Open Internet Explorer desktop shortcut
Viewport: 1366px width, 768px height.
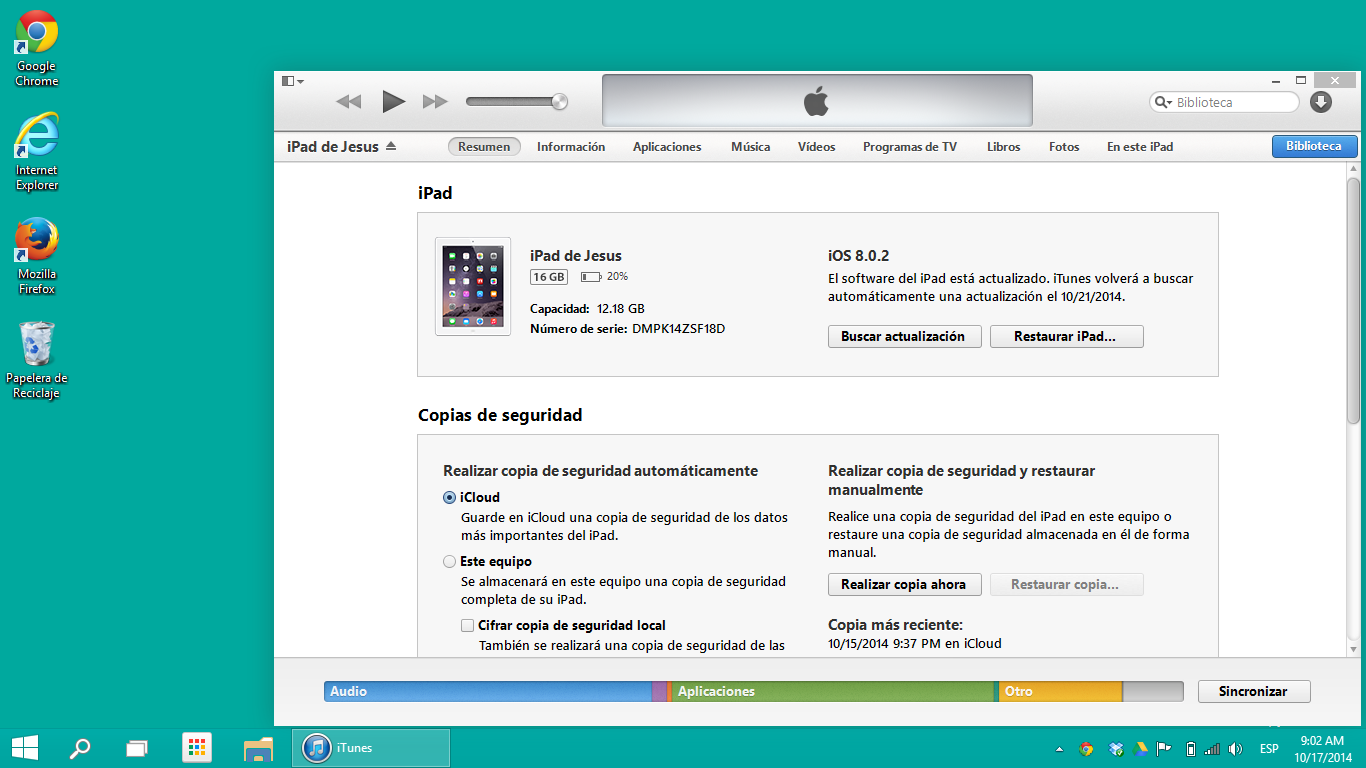[37, 152]
